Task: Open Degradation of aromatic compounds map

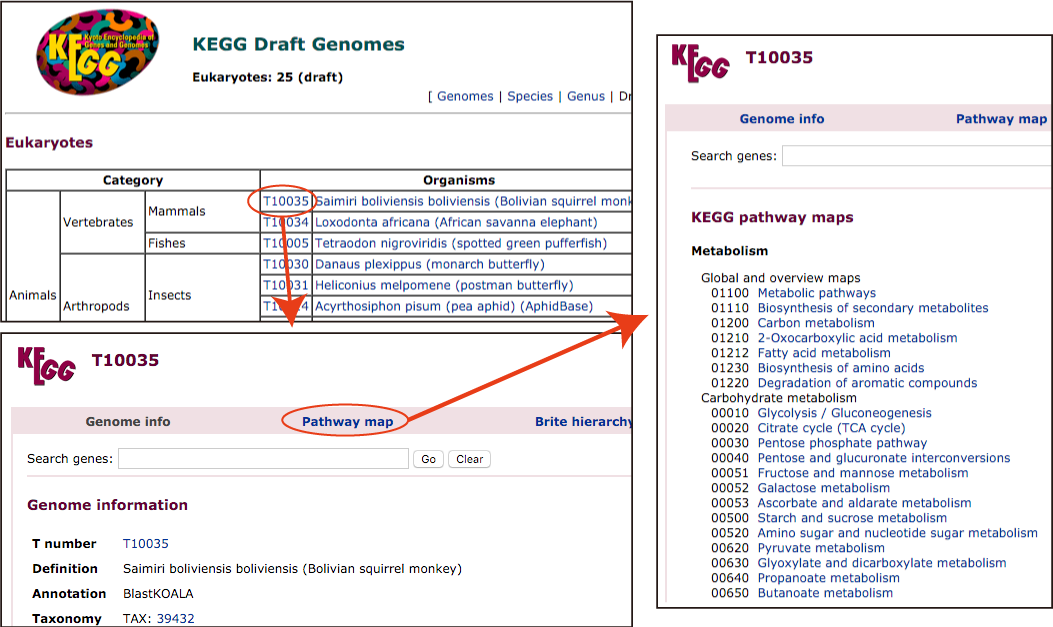Action: (x=867, y=383)
